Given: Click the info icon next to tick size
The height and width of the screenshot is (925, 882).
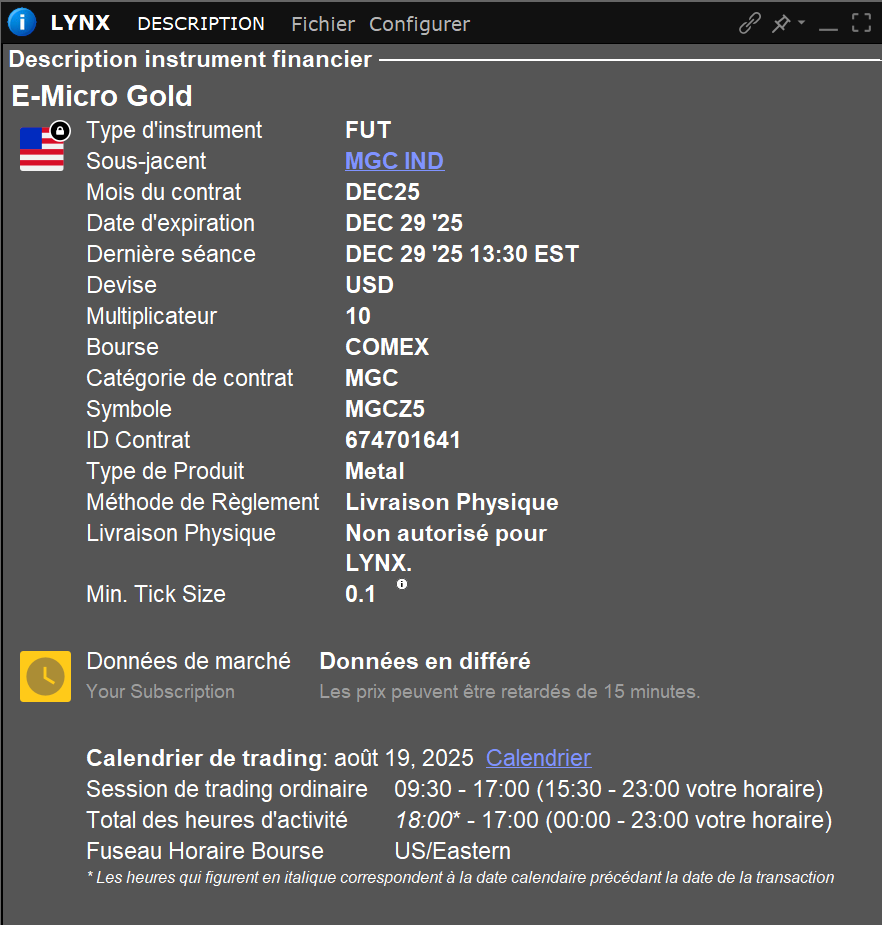Looking at the screenshot, I should click(402, 584).
